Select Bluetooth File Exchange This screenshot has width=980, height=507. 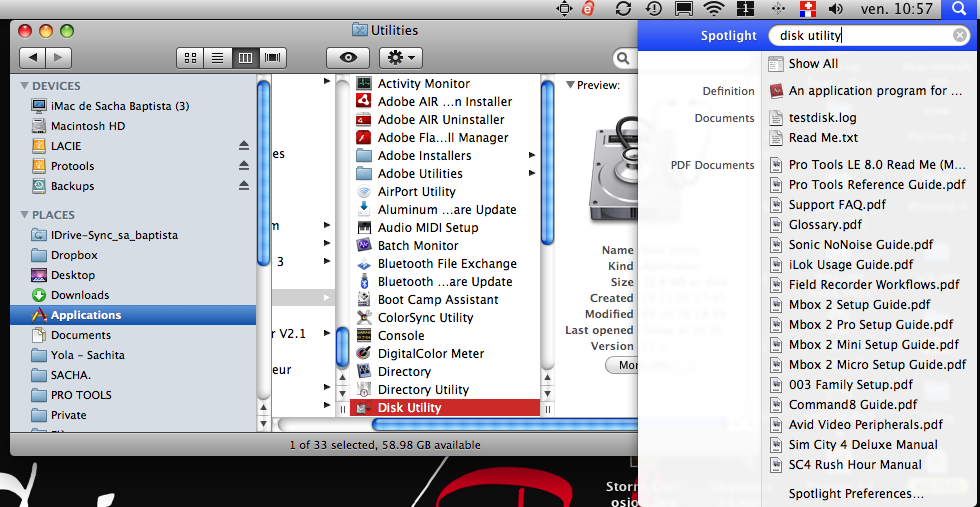[x=447, y=264]
